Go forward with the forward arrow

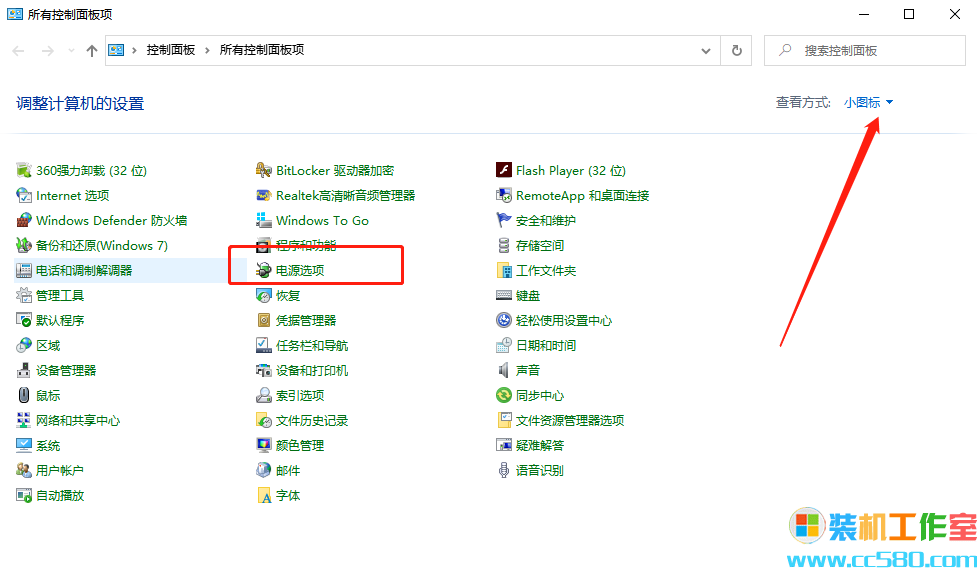tap(47, 50)
